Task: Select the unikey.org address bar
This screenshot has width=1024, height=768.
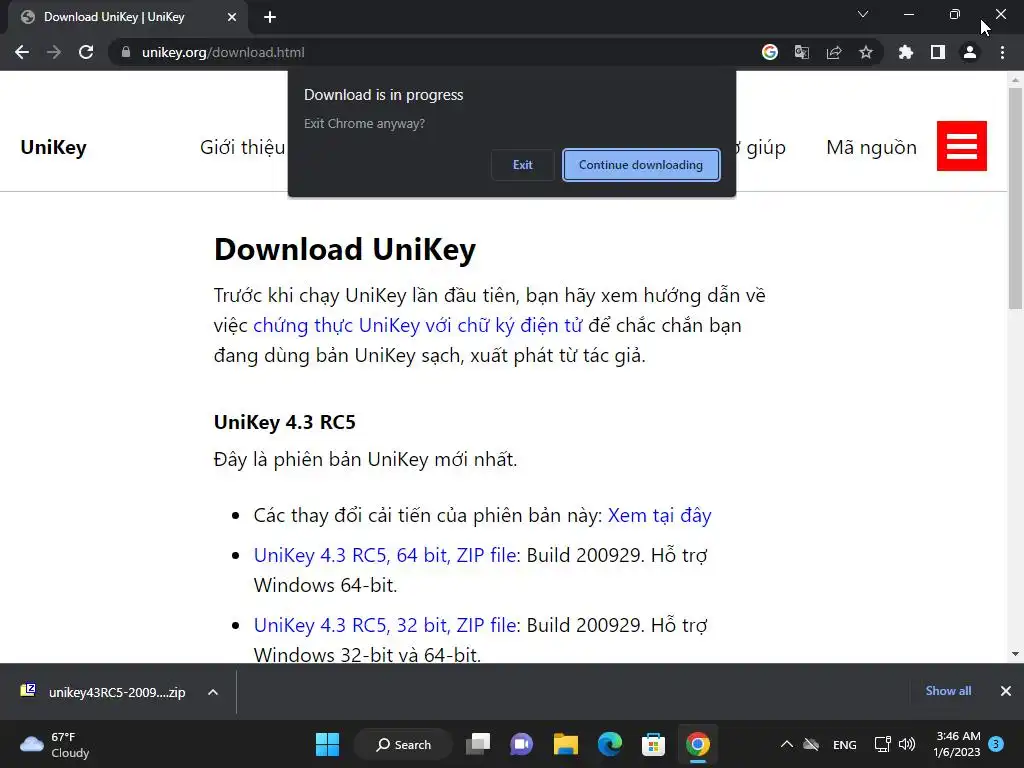Action: click(431, 52)
